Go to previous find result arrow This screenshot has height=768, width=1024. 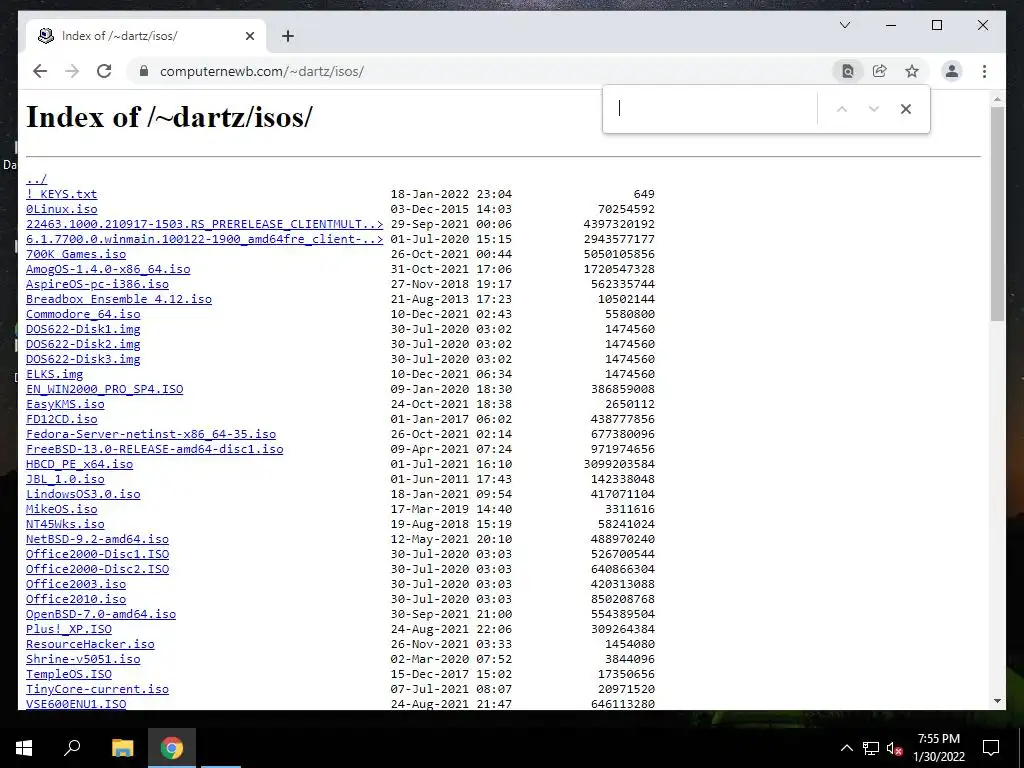pyautogui.click(x=842, y=109)
